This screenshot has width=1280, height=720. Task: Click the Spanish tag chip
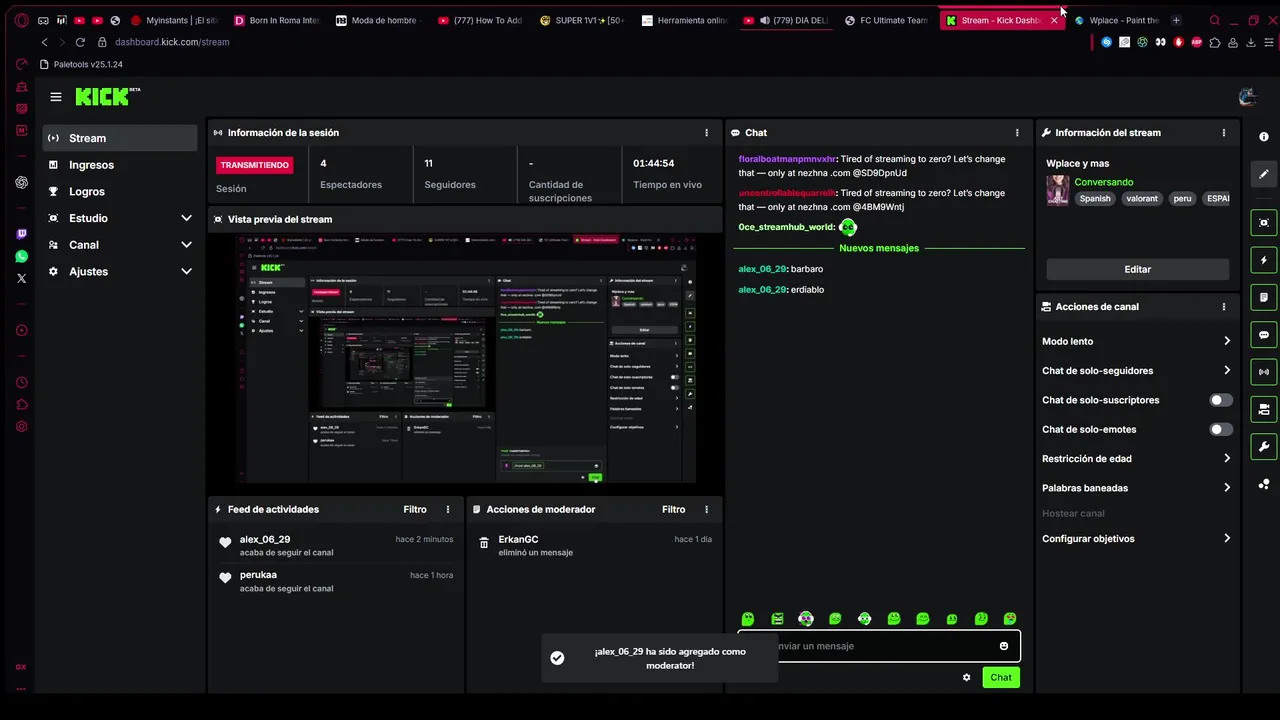(x=1095, y=198)
